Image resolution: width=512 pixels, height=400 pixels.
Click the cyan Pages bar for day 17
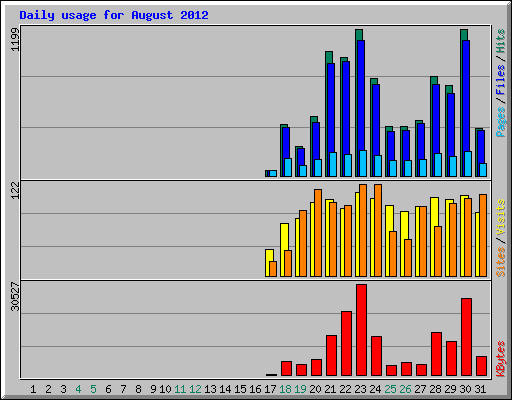coord(273,173)
